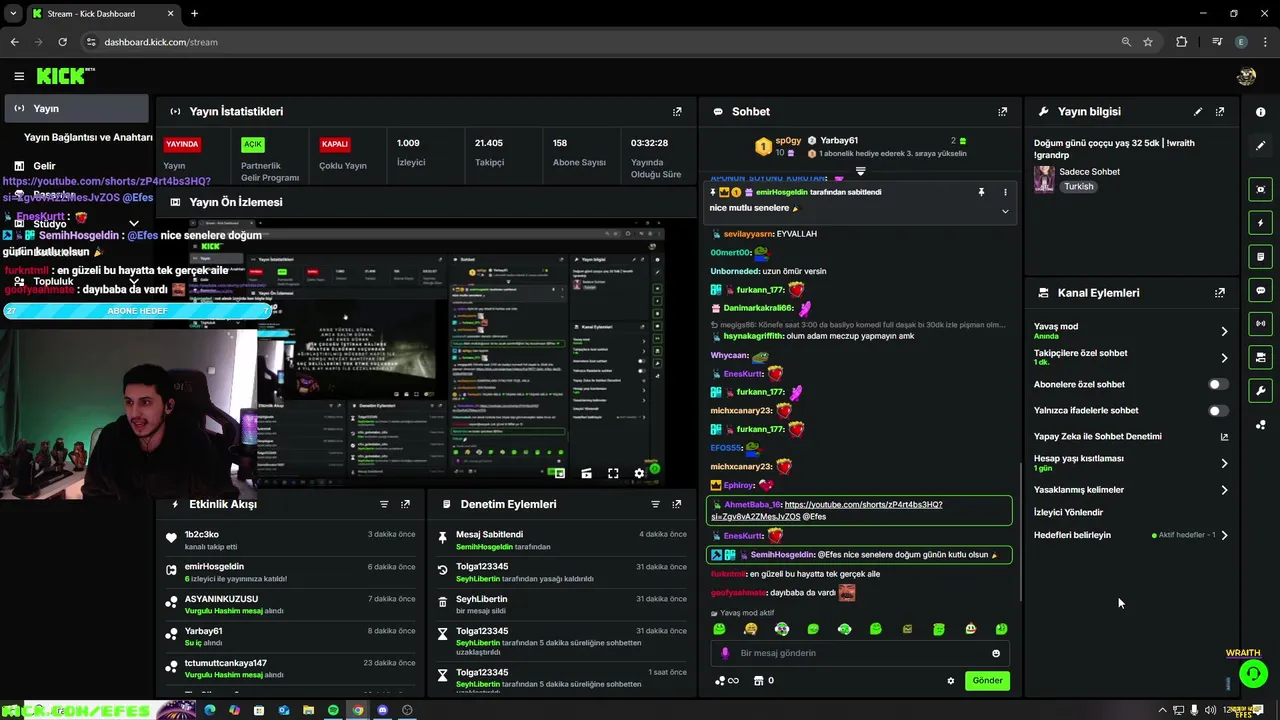Open the taskbar volume control

tap(1211, 710)
